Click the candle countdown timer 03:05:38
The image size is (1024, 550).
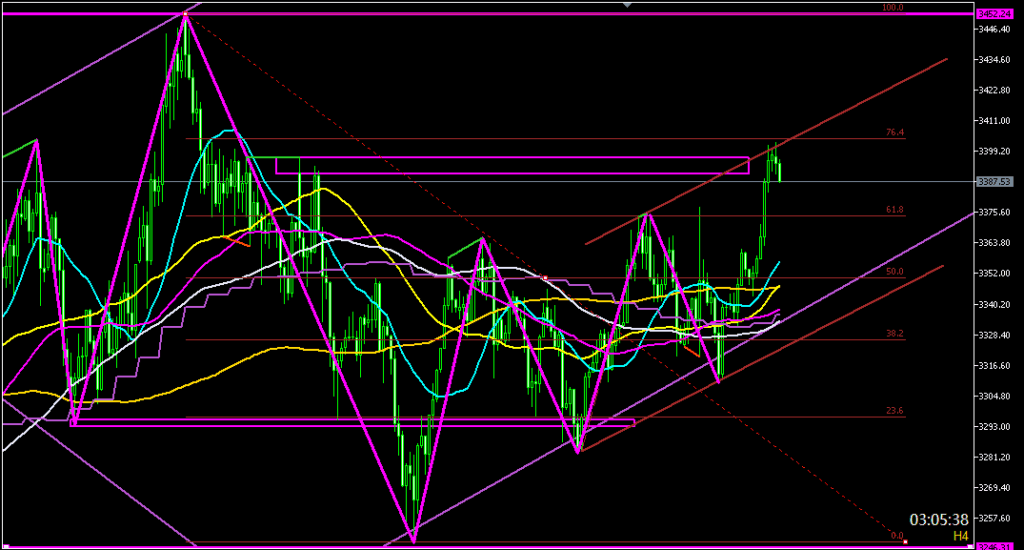pos(939,520)
